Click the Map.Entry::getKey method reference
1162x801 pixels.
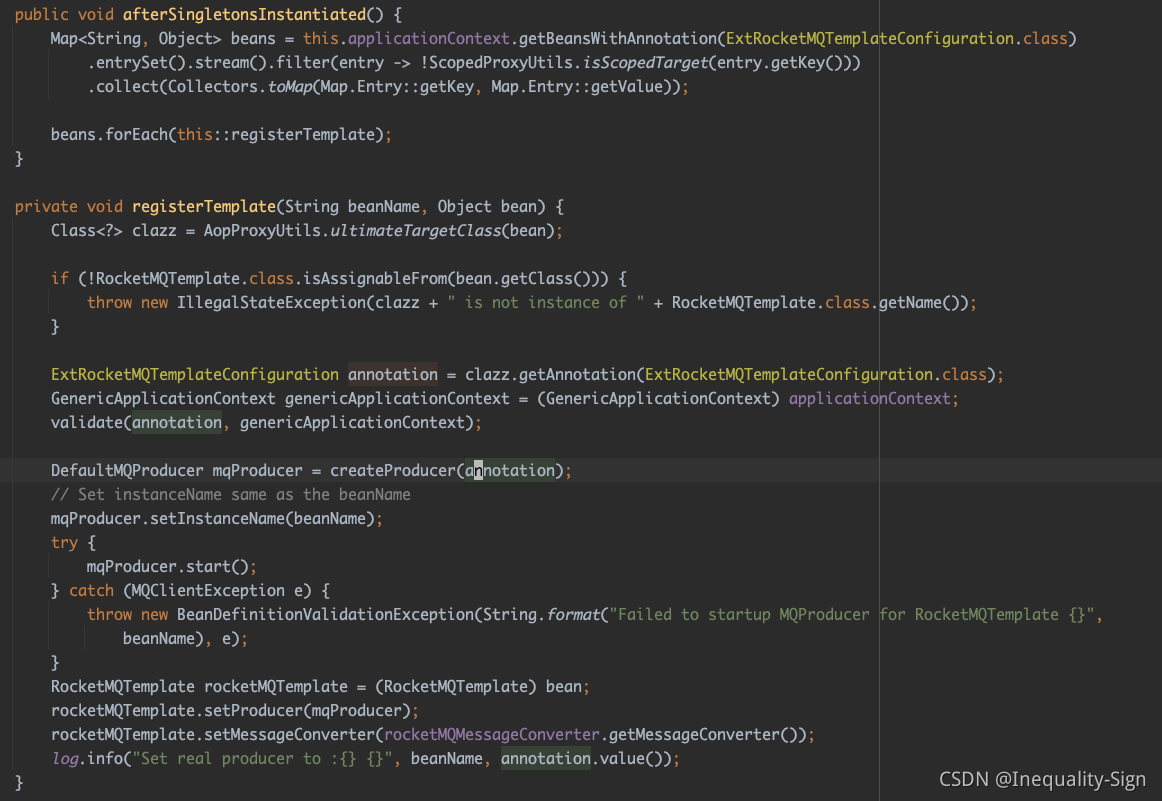point(397,87)
